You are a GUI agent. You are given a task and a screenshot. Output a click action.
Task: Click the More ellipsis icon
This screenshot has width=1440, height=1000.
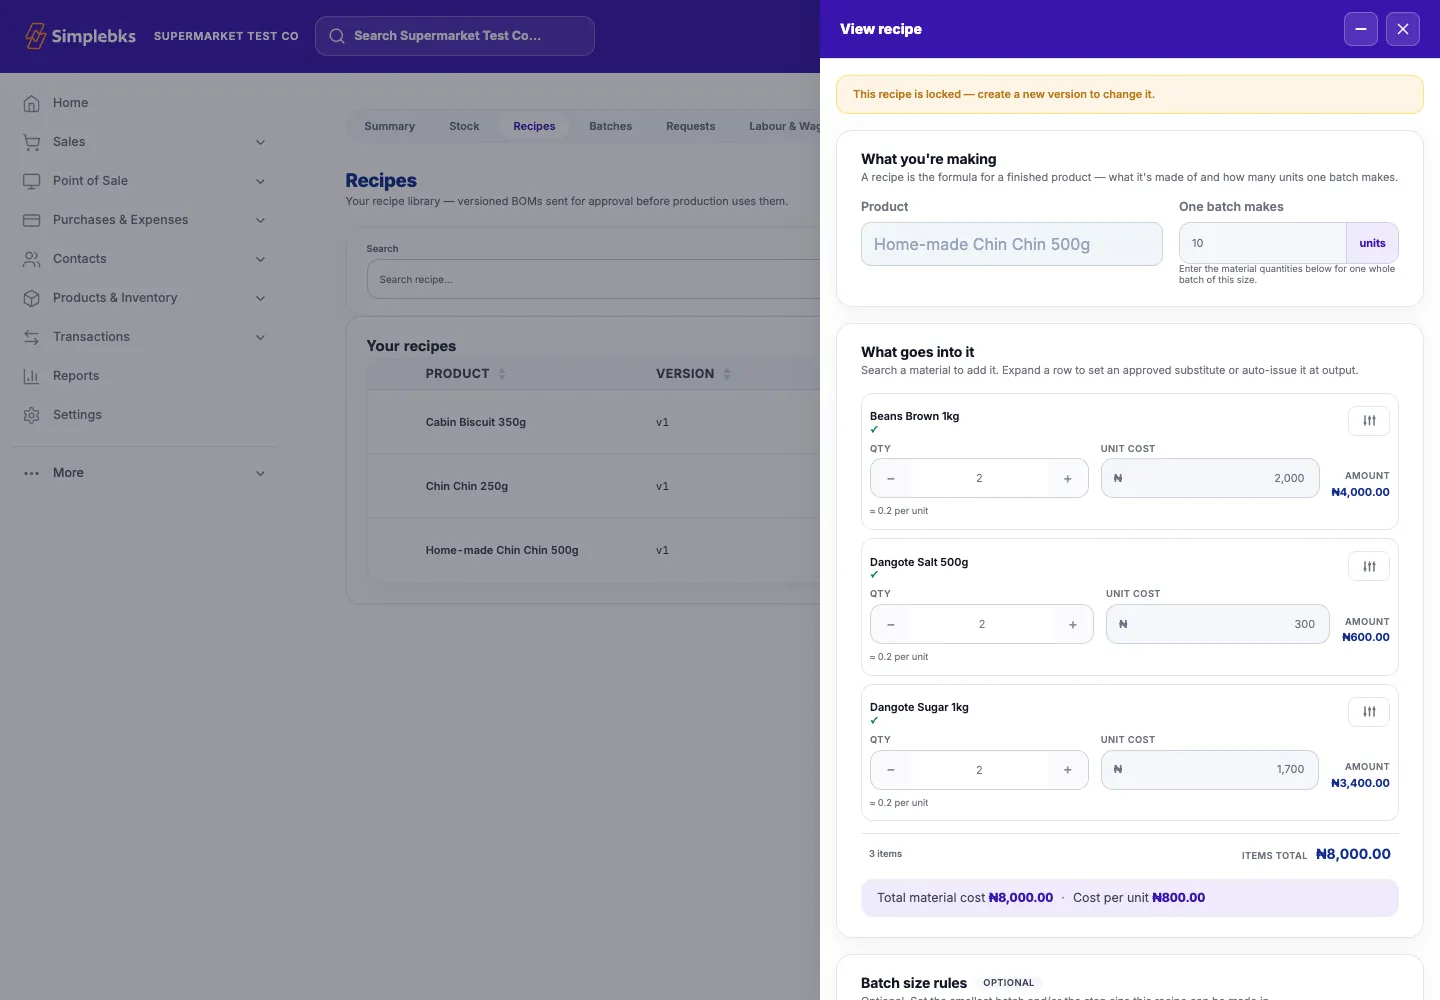pos(32,473)
